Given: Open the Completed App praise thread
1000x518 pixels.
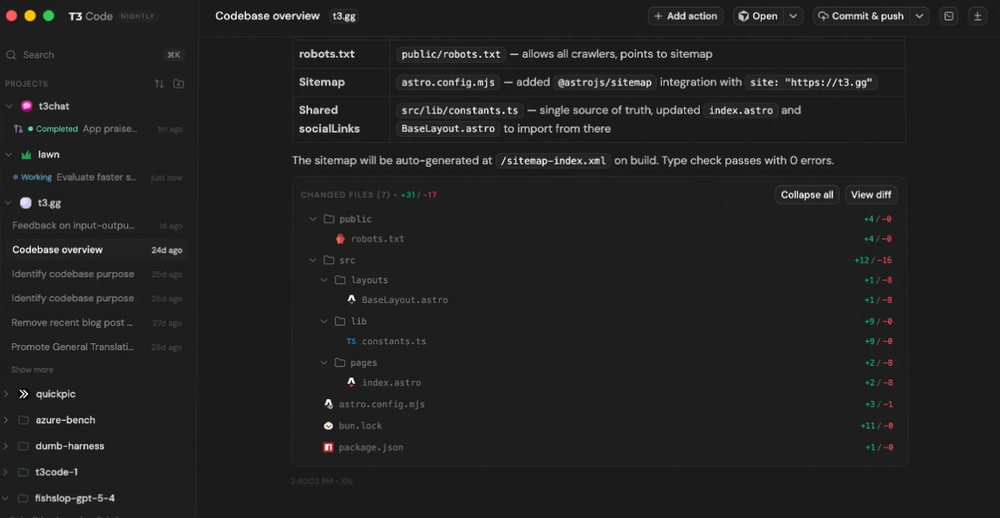Looking at the screenshot, I should 97,129.
